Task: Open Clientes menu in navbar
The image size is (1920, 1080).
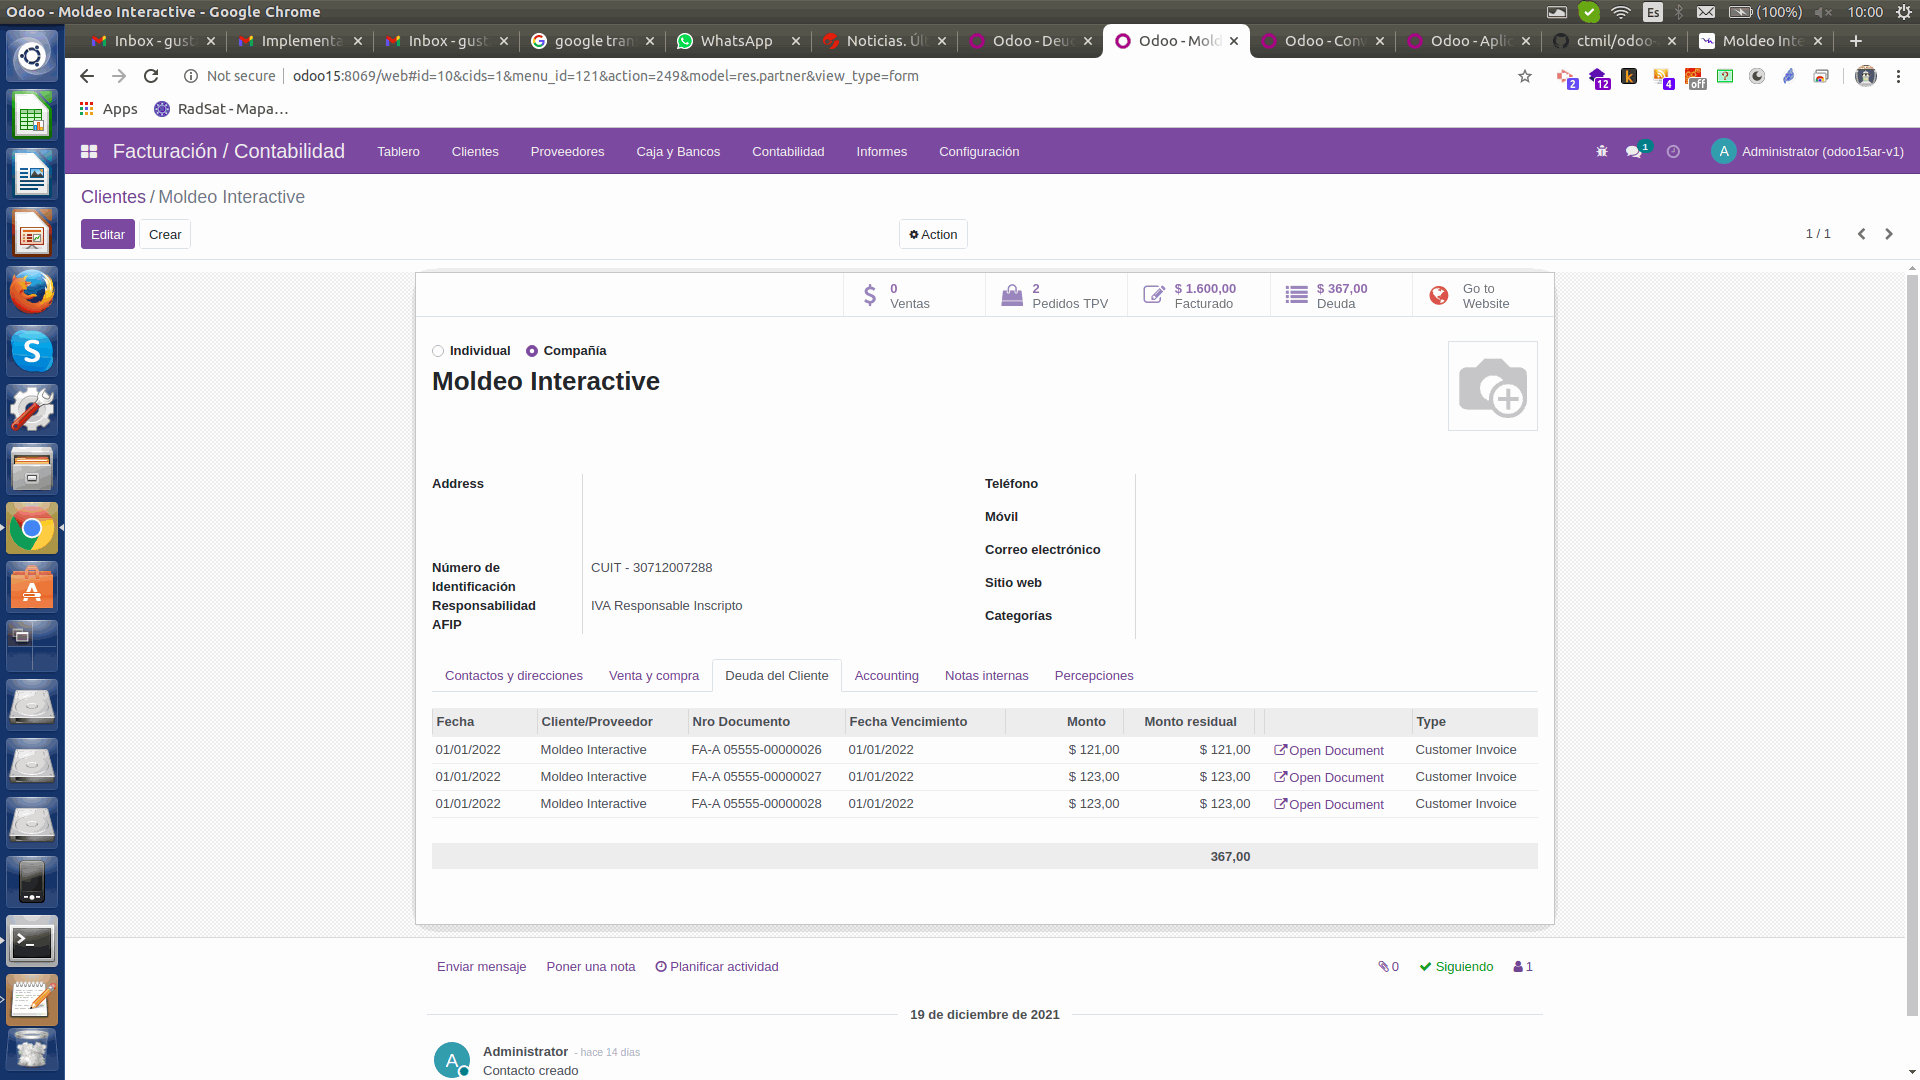Action: tap(475, 152)
